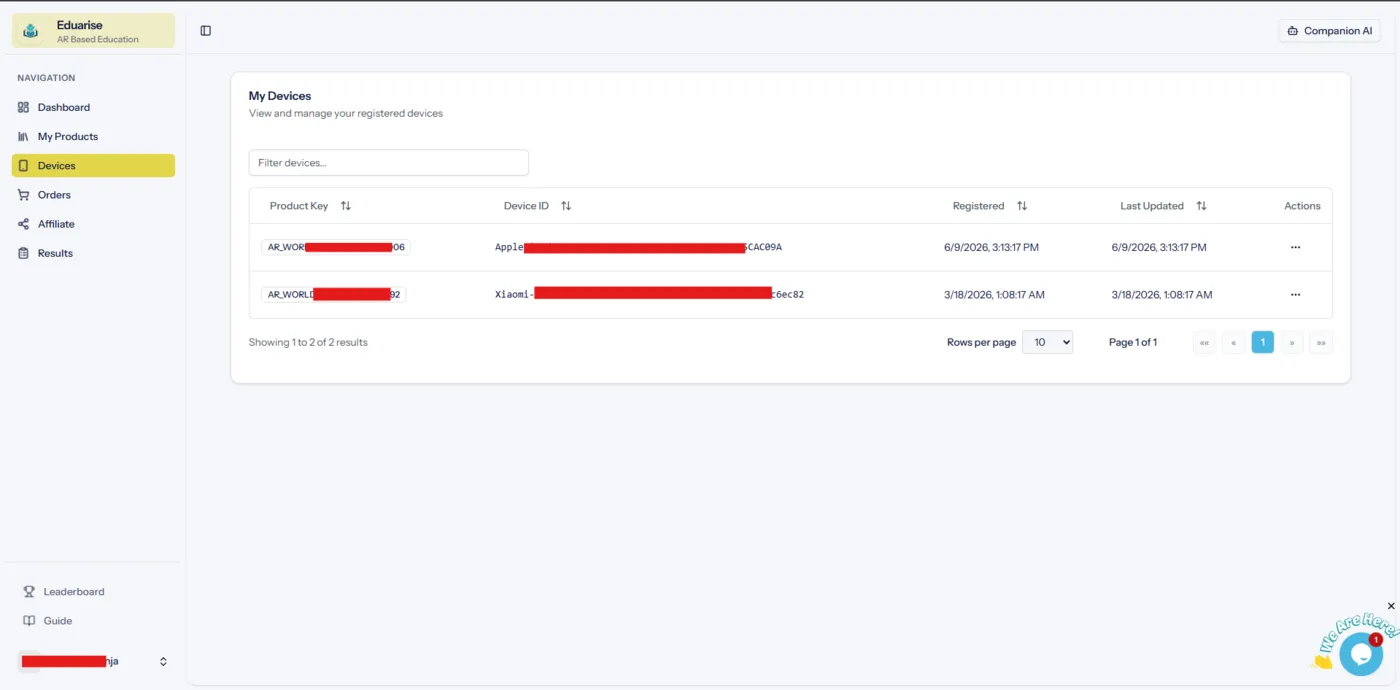Open the Rows per page dropdown

[x=1047, y=342]
